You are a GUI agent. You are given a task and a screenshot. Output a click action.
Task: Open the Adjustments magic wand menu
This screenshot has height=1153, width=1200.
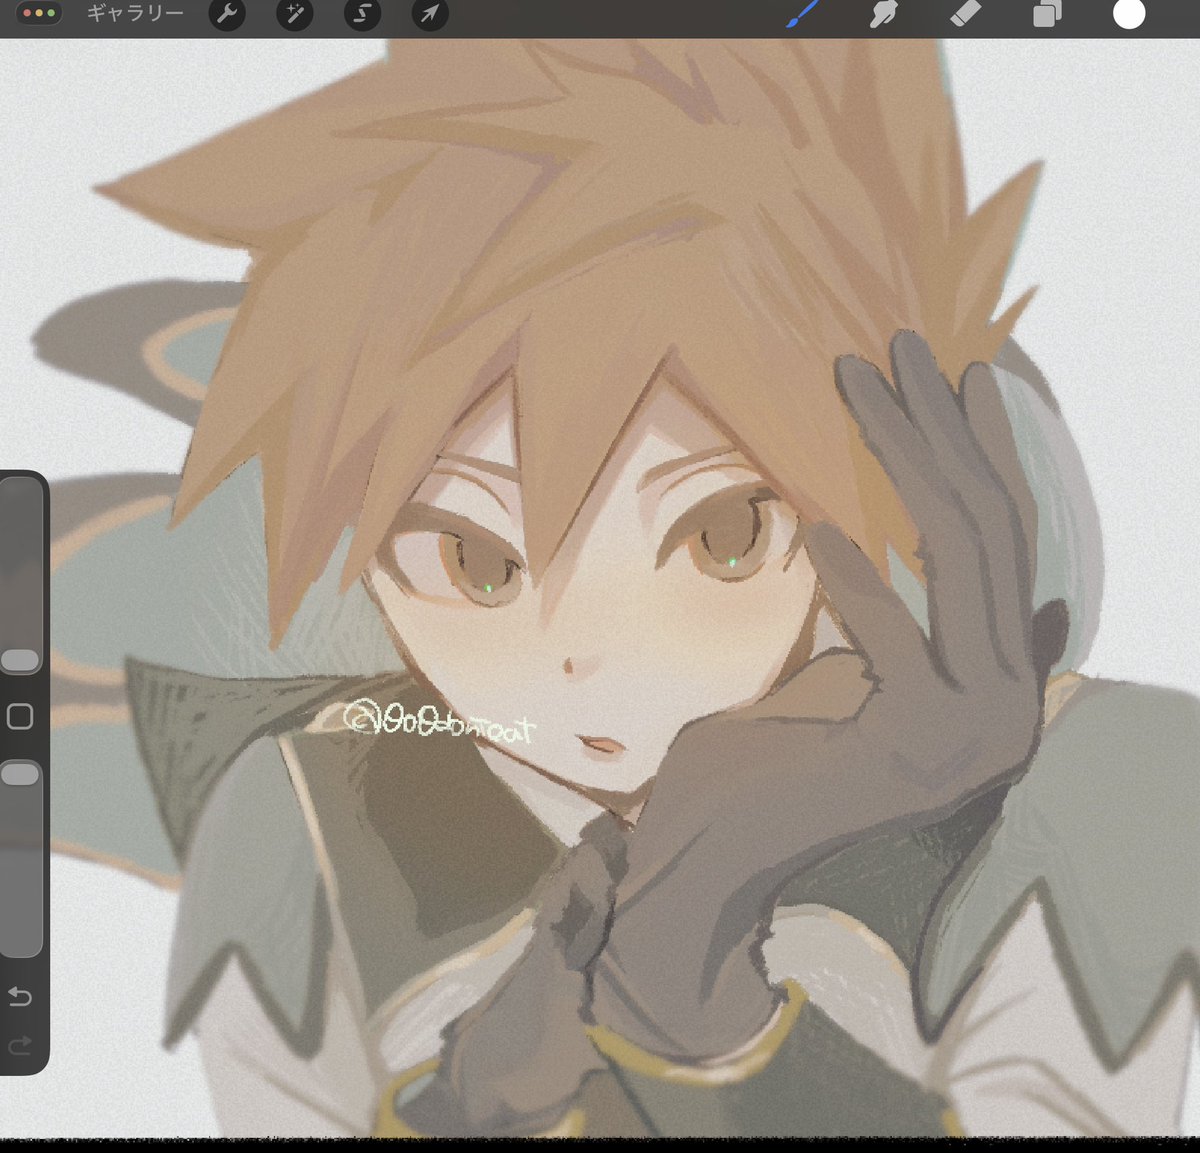point(294,14)
